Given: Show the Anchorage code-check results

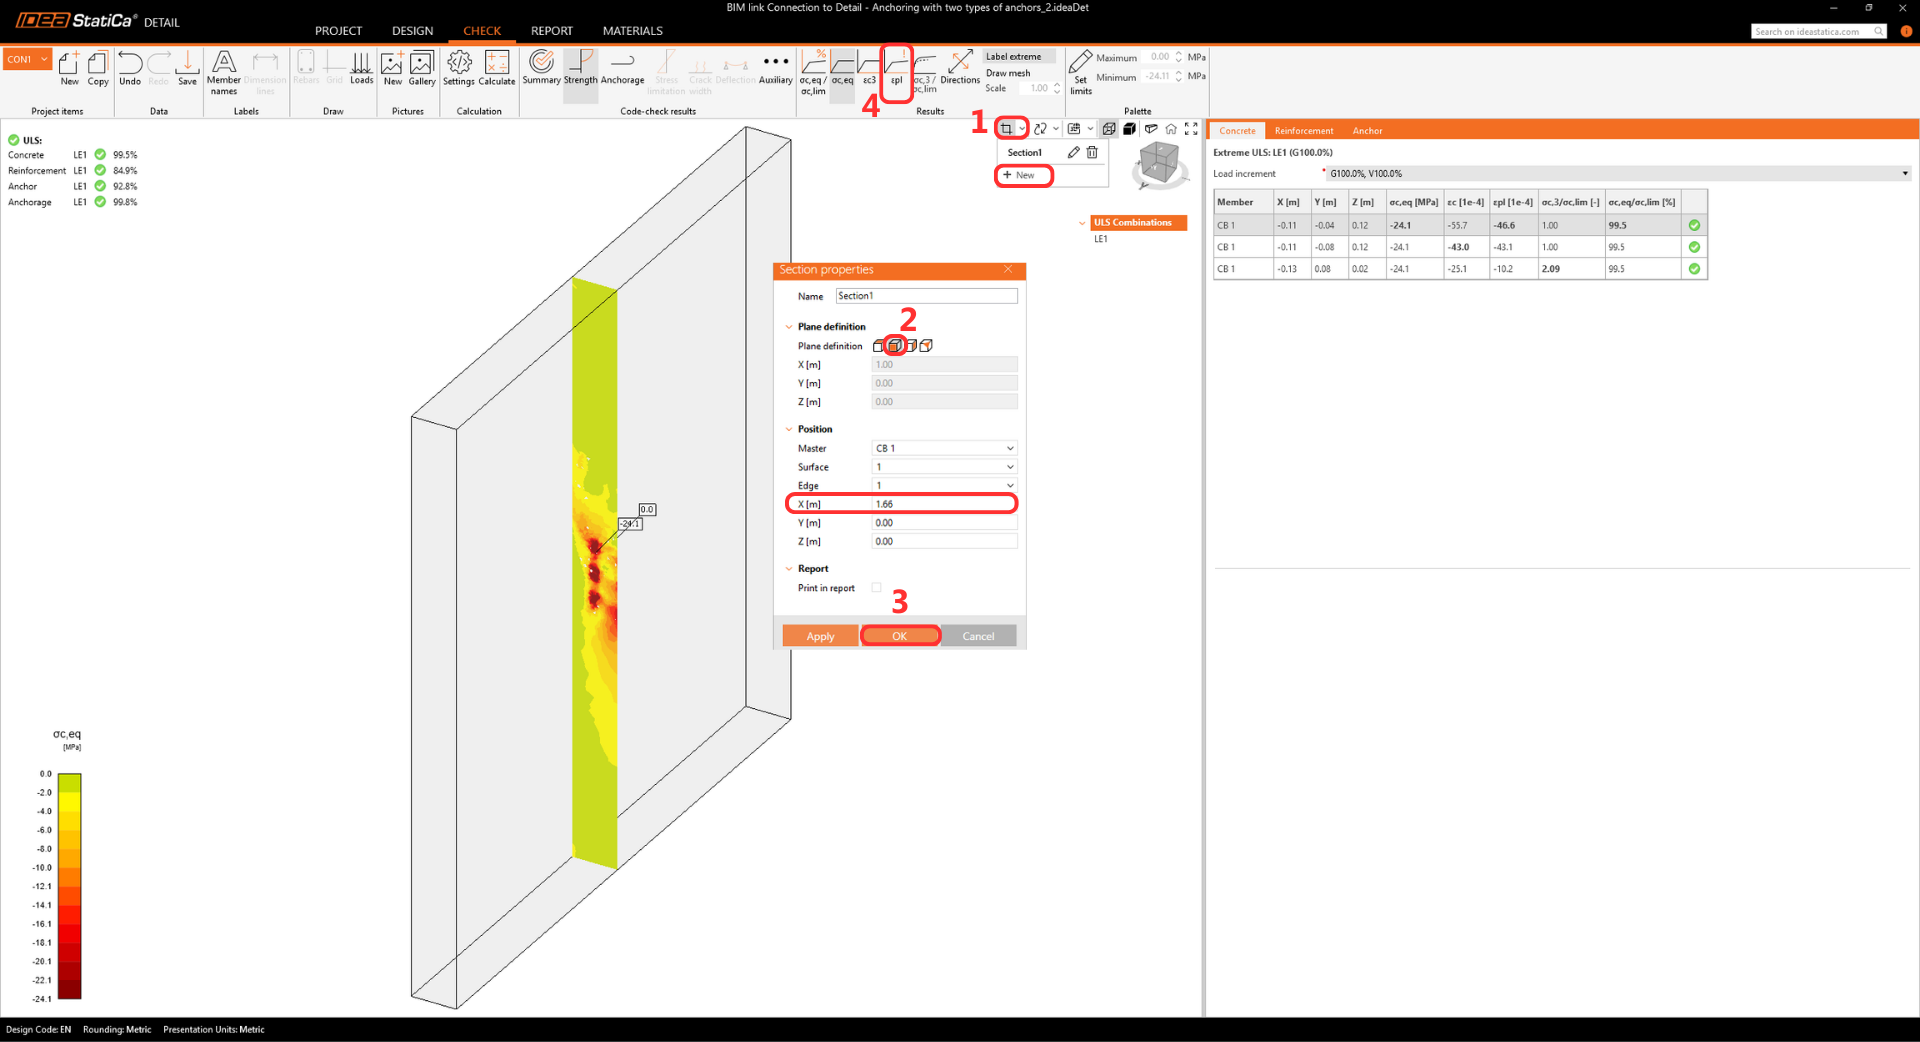Looking at the screenshot, I should pos(622,68).
